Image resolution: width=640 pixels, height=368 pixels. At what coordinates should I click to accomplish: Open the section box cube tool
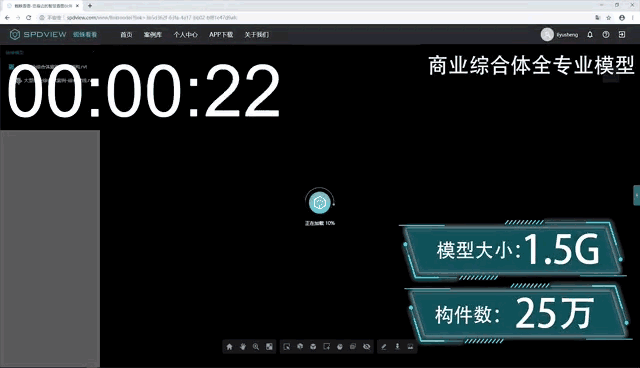(x=313, y=347)
